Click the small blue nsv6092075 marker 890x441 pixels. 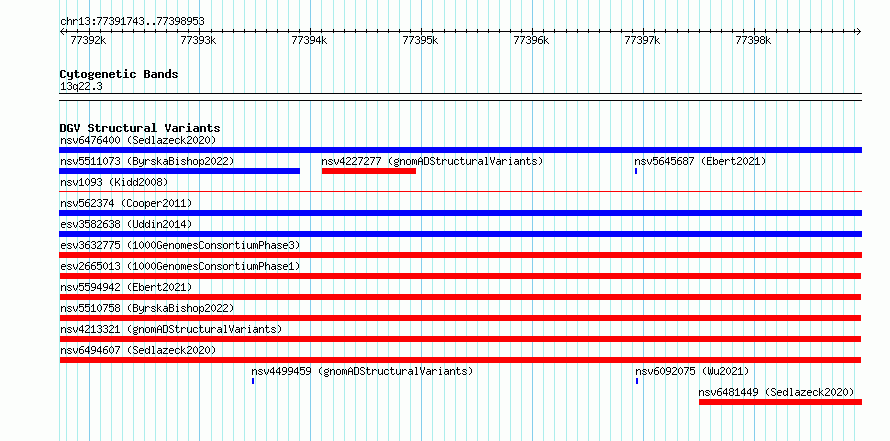coord(637,381)
